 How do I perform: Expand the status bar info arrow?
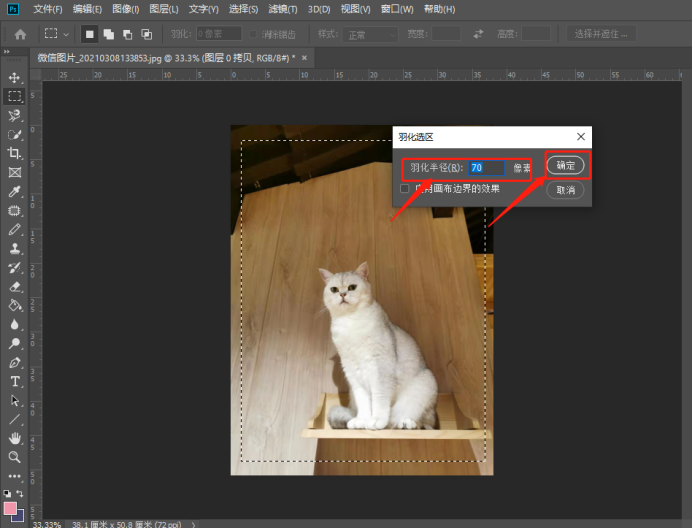coord(193,524)
